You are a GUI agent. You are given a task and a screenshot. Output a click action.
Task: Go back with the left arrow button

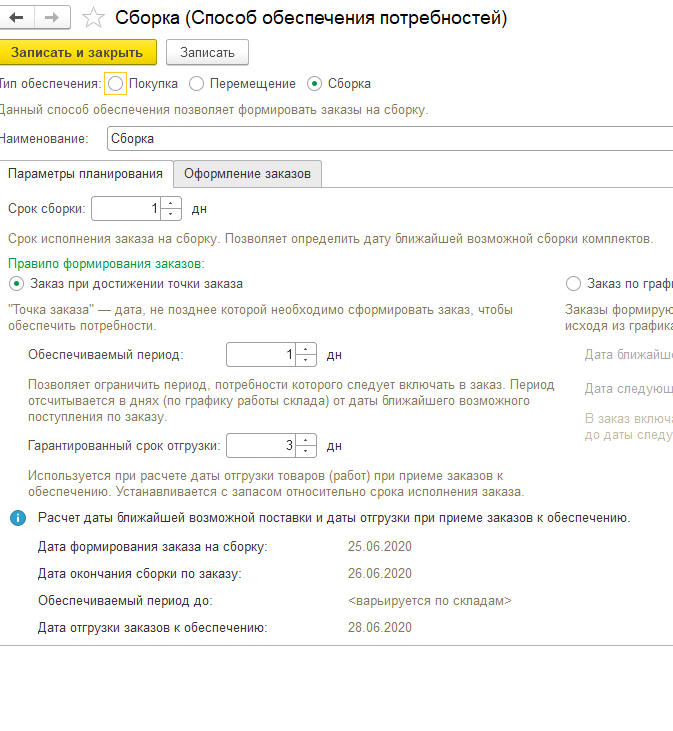17,18
